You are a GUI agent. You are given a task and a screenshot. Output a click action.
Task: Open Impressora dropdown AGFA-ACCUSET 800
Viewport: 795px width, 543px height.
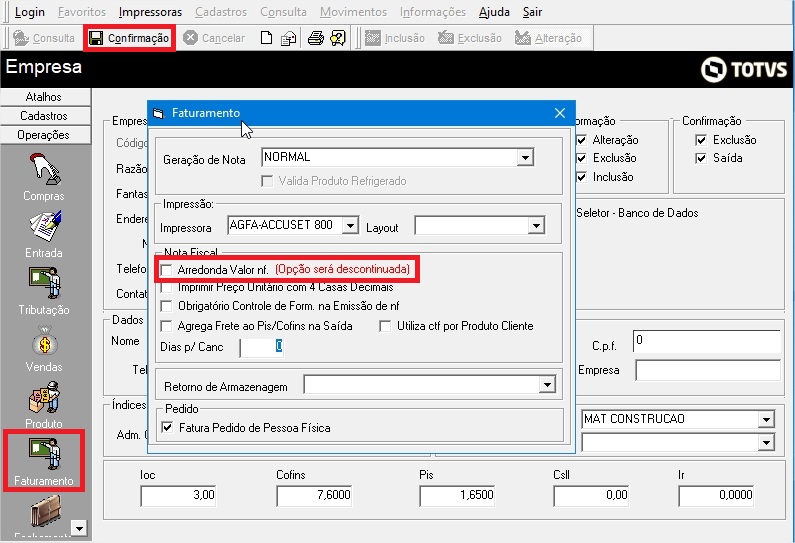point(350,225)
